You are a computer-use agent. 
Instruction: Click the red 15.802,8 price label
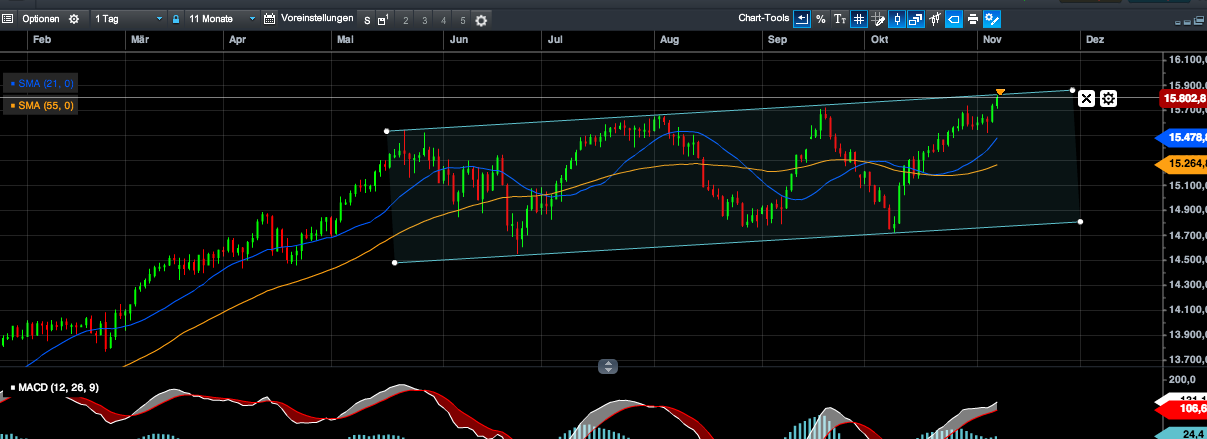click(x=1182, y=99)
